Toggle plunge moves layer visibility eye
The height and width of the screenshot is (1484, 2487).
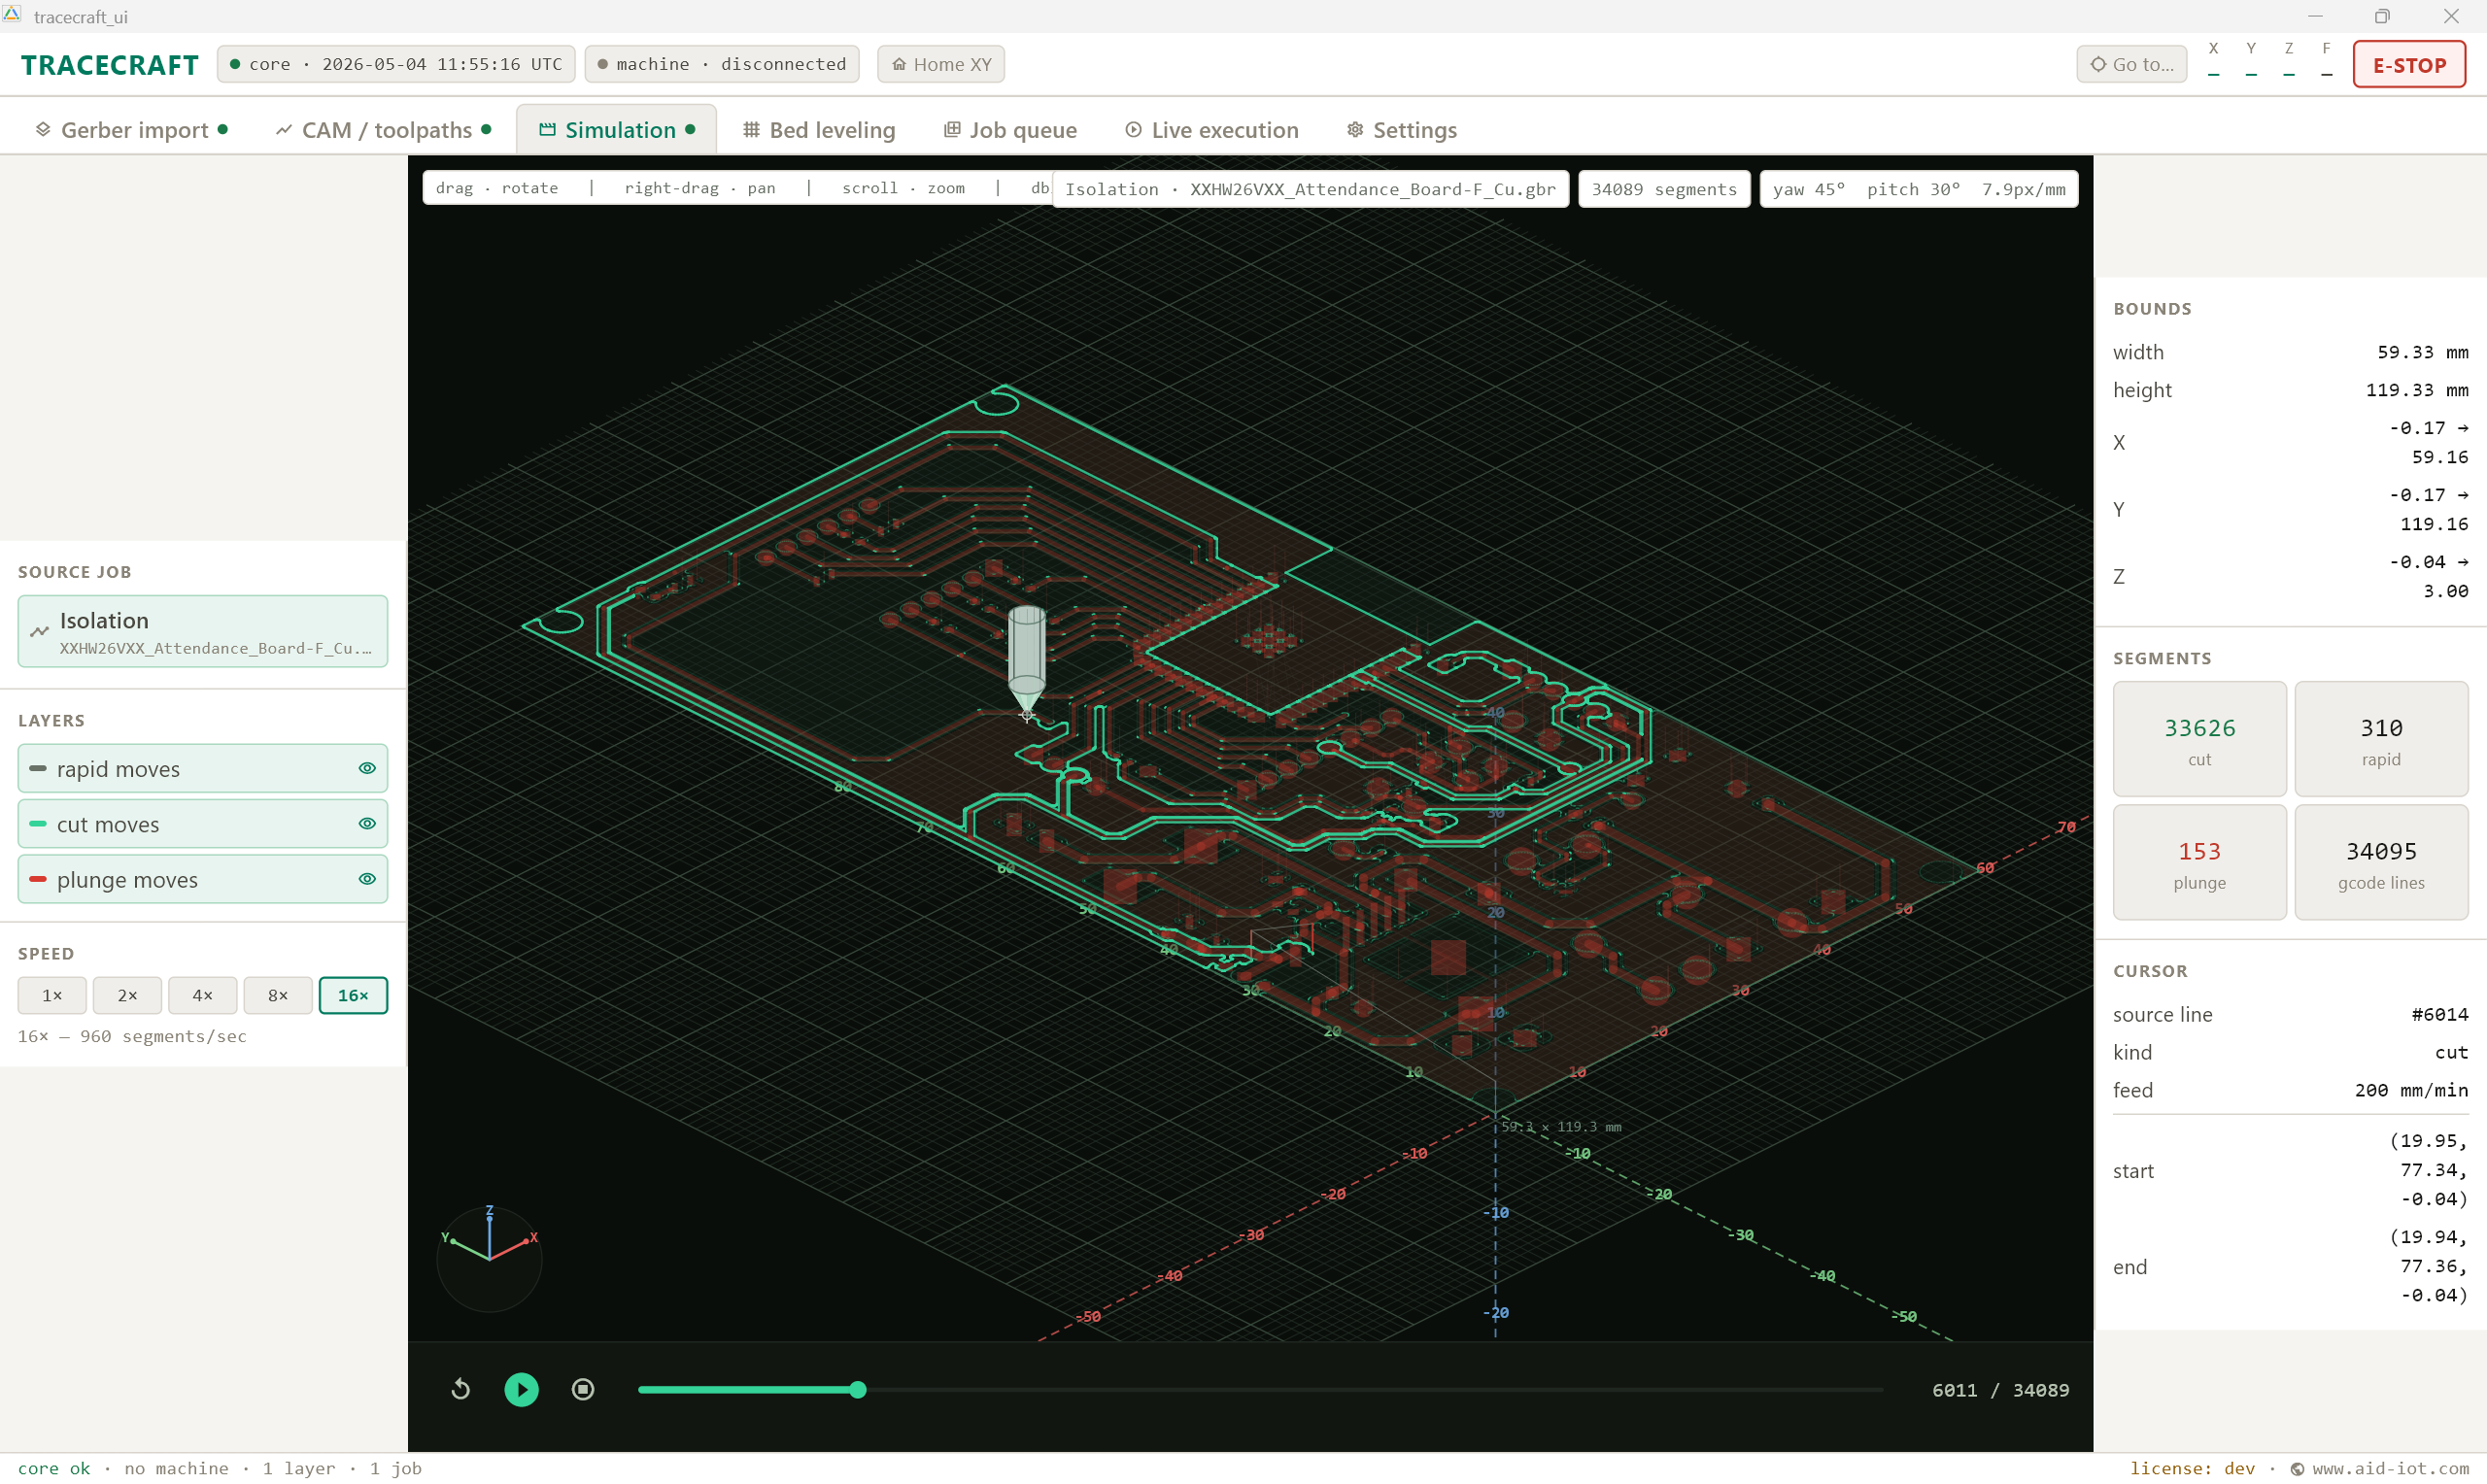click(367, 879)
